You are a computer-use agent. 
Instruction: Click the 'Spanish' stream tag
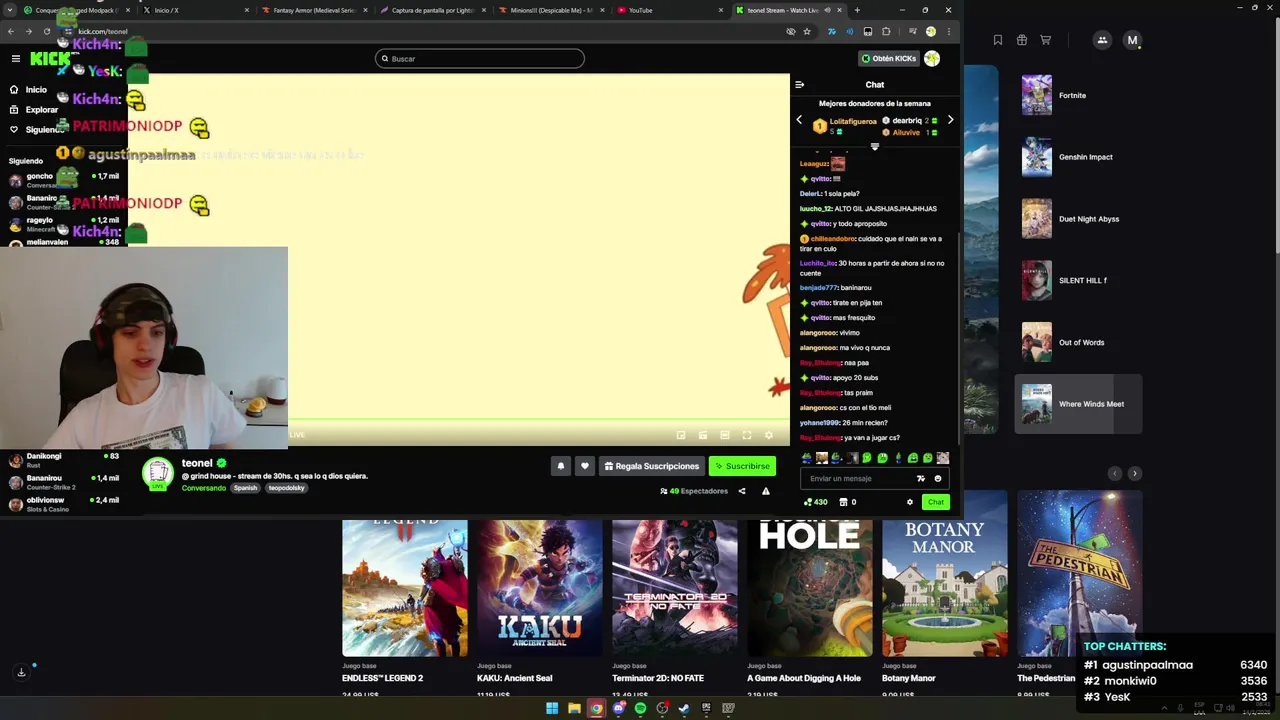(x=246, y=488)
